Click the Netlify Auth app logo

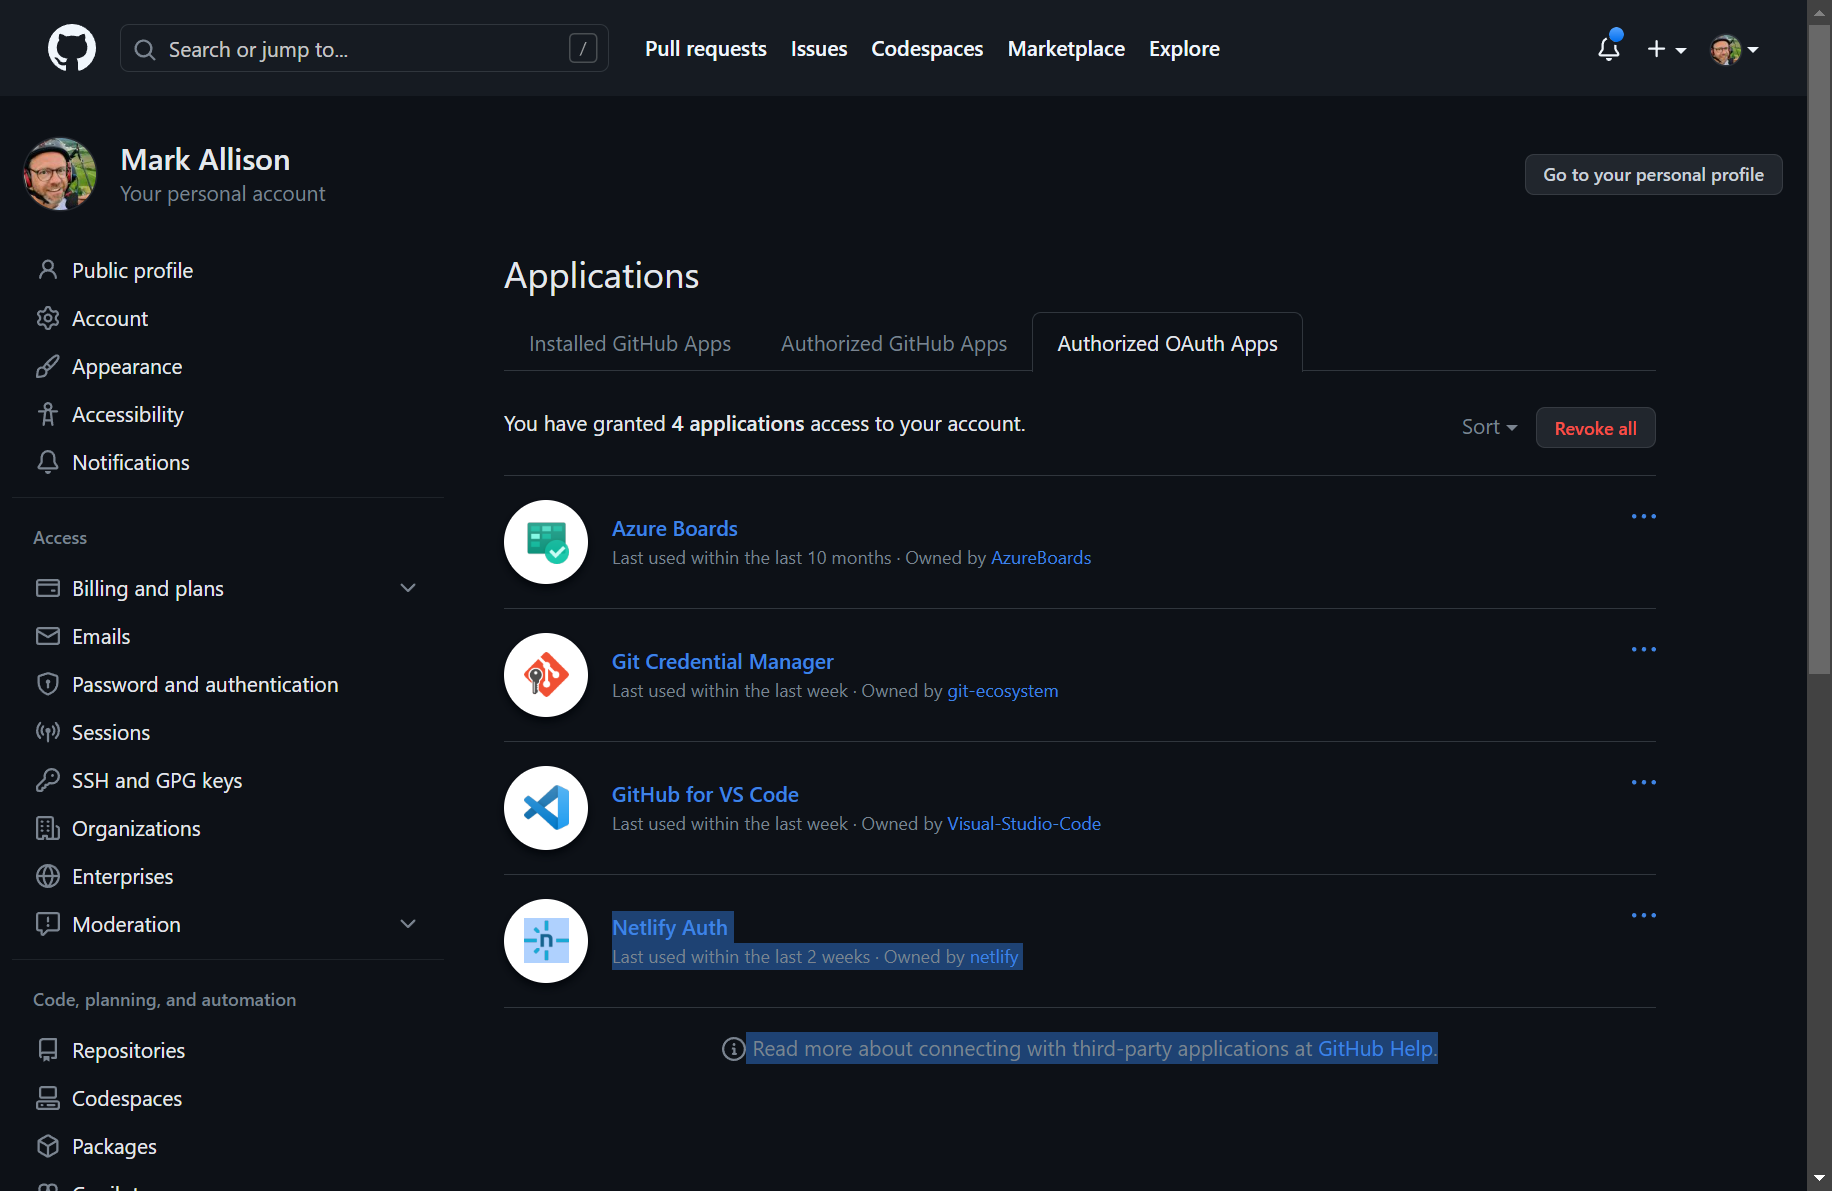[x=546, y=941]
